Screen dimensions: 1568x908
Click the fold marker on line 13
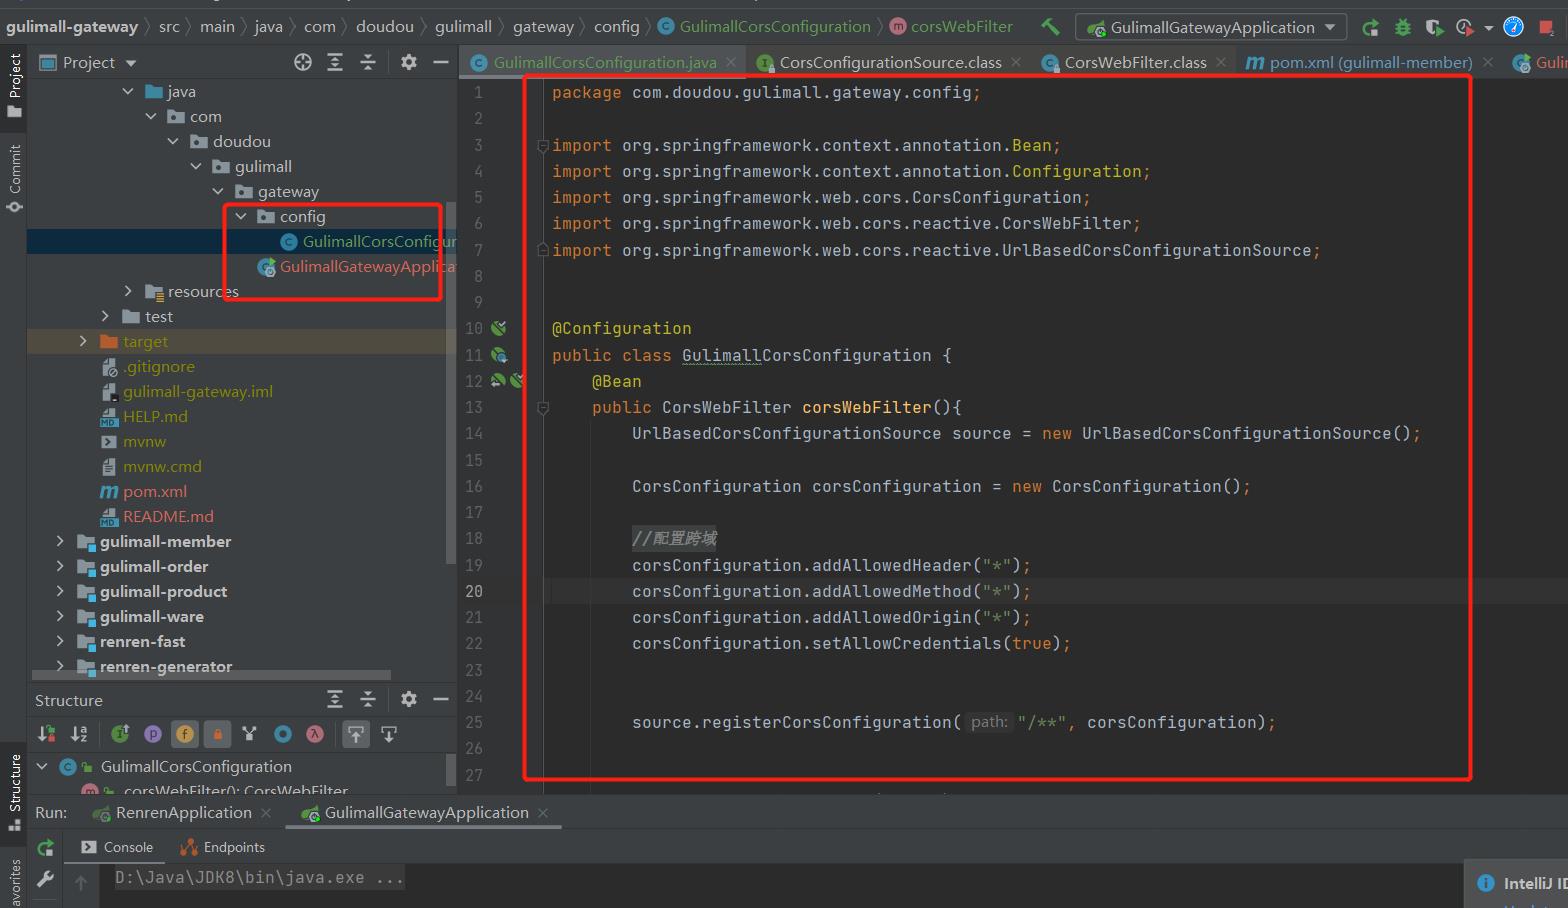coord(543,407)
